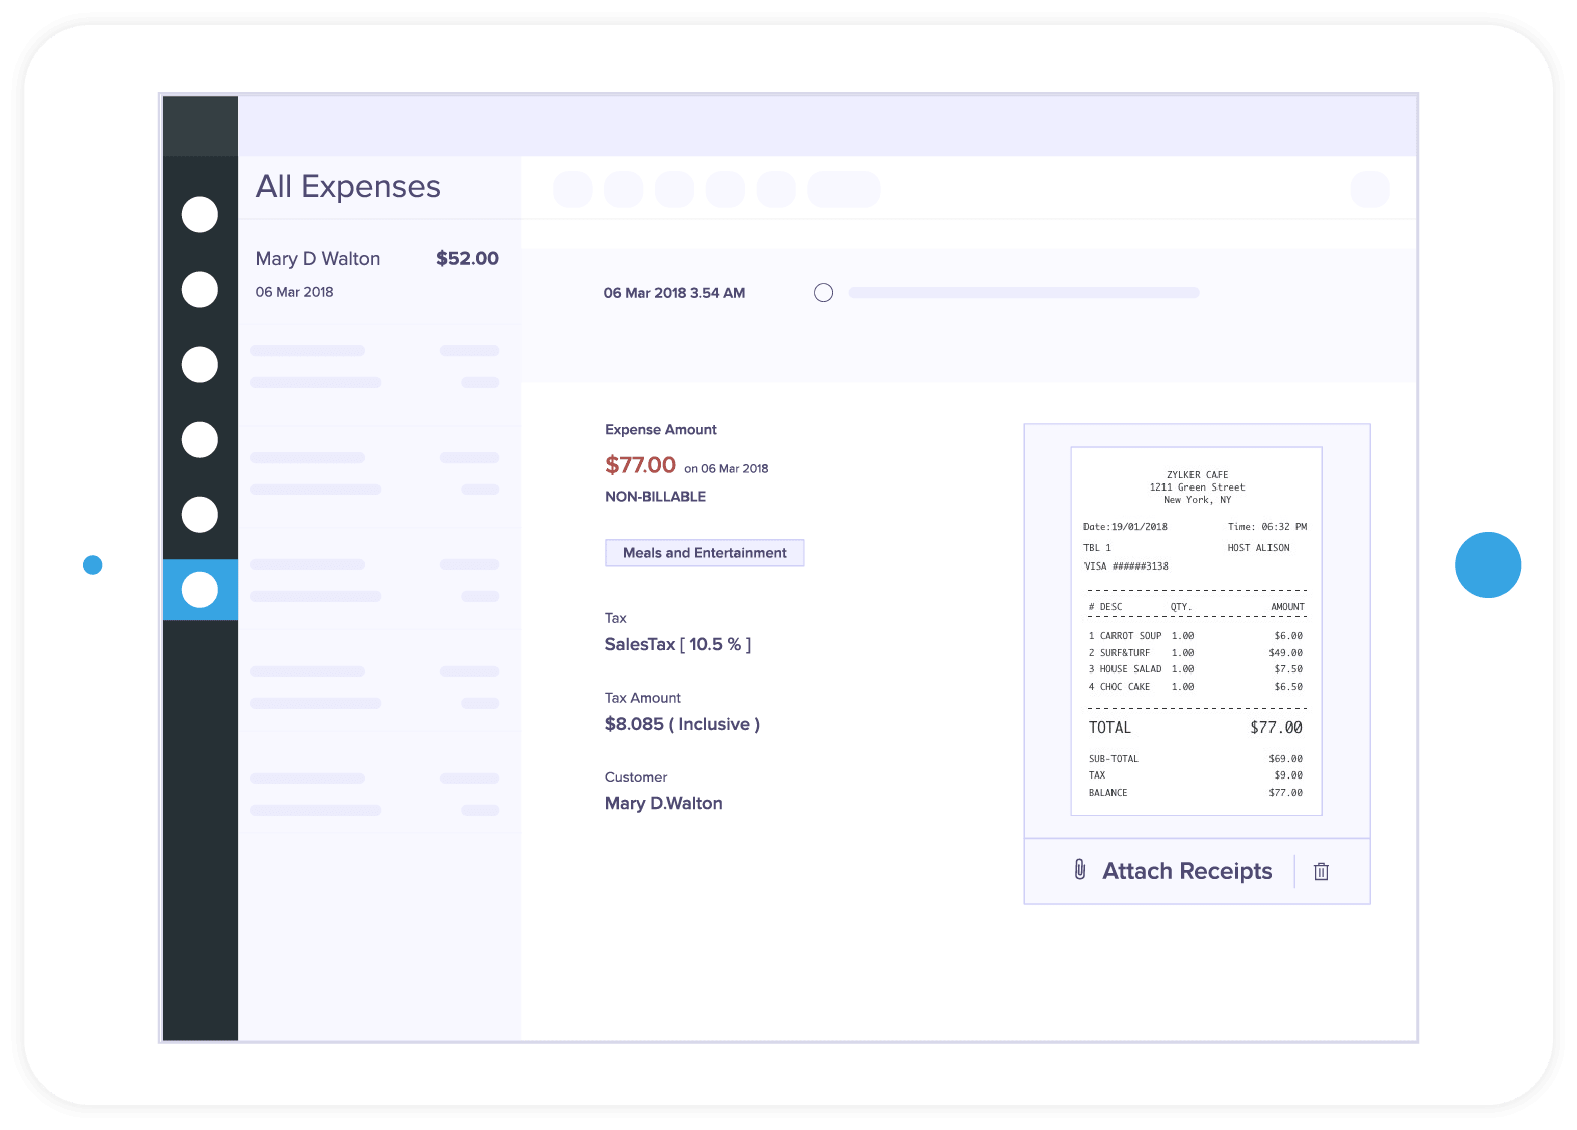Select the customer name Mary D.Walton

click(663, 803)
